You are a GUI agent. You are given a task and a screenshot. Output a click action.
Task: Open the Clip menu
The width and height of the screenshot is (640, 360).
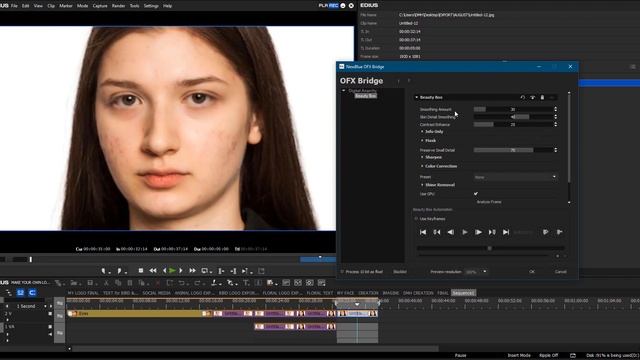point(51,6)
